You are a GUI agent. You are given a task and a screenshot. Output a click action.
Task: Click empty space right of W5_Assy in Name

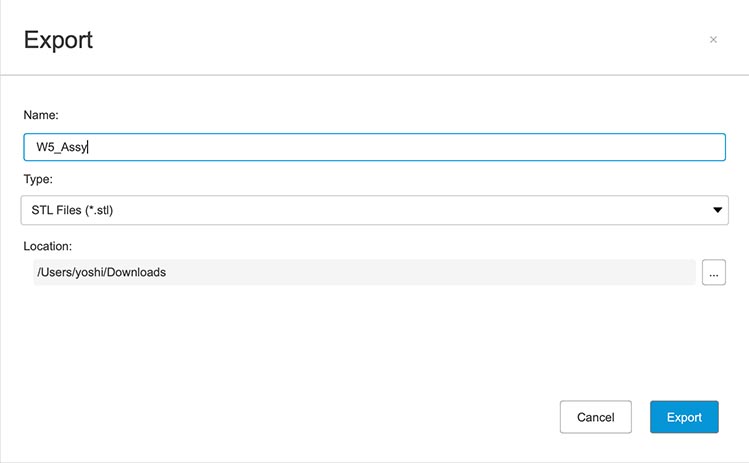400,147
